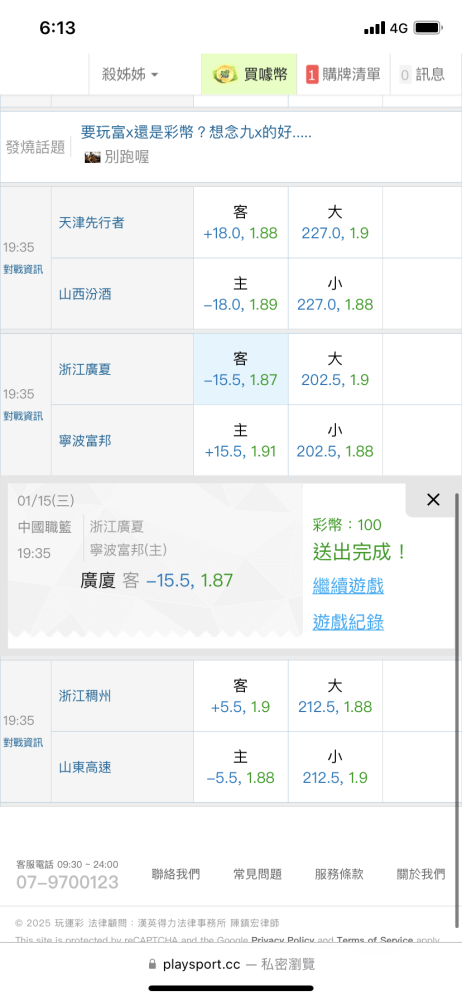Open the 殺姊姊 account dropdown
Screen dimensions: 462x1000
coord(130,75)
